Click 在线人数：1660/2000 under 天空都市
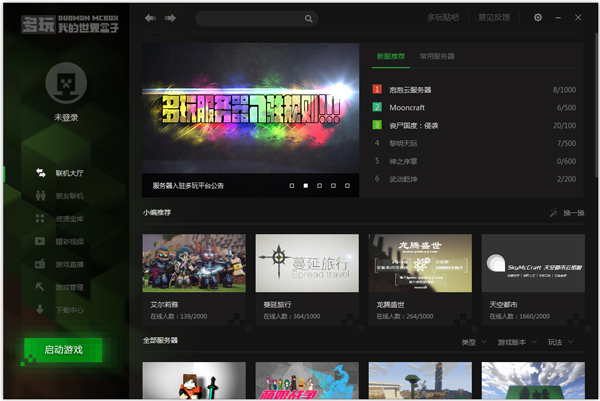The image size is (600, 401). [x=520, y=316]
